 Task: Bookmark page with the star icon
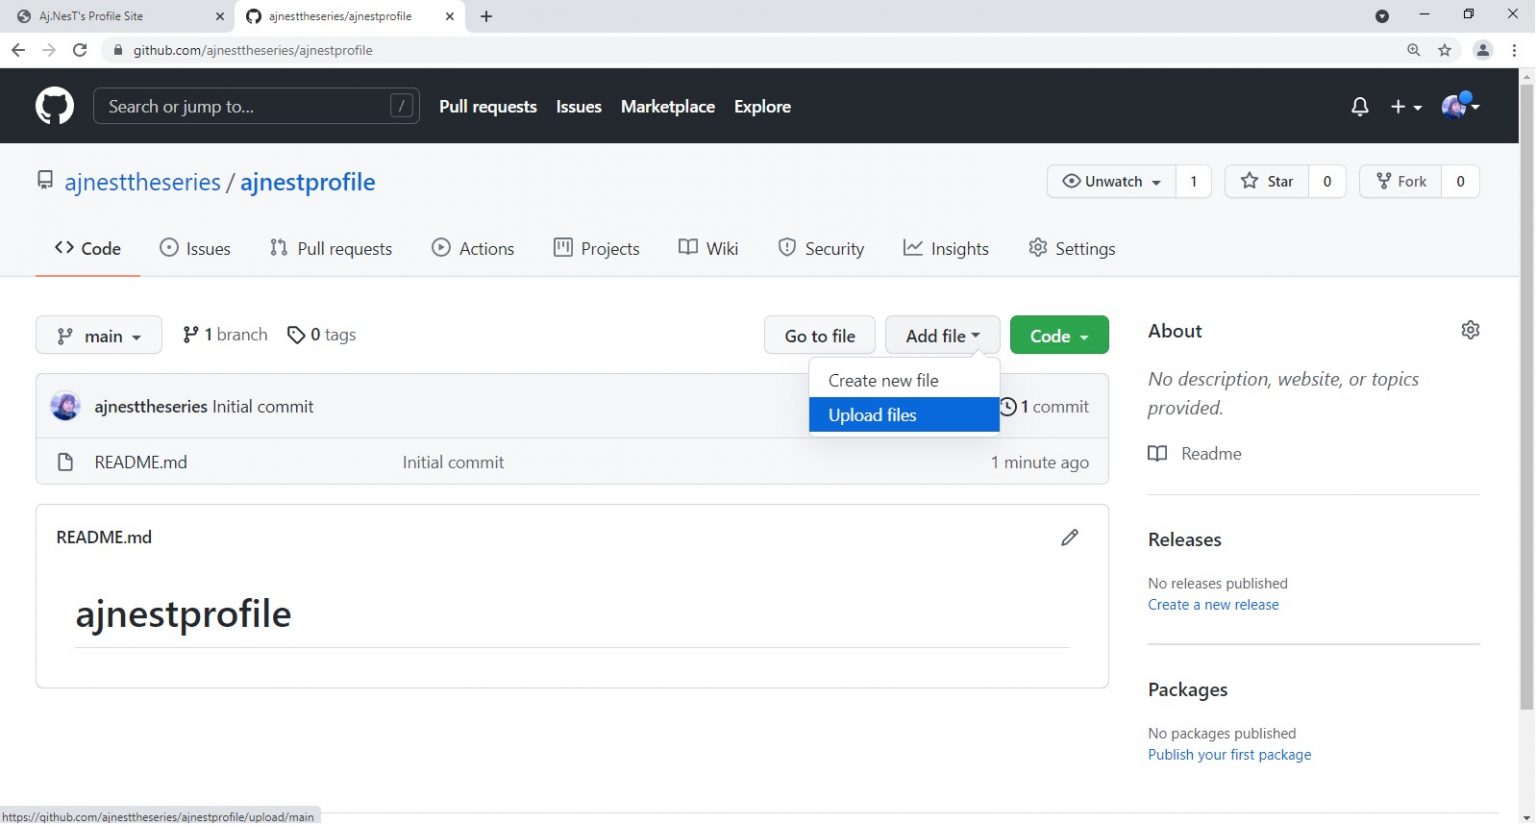(1444, 50)
